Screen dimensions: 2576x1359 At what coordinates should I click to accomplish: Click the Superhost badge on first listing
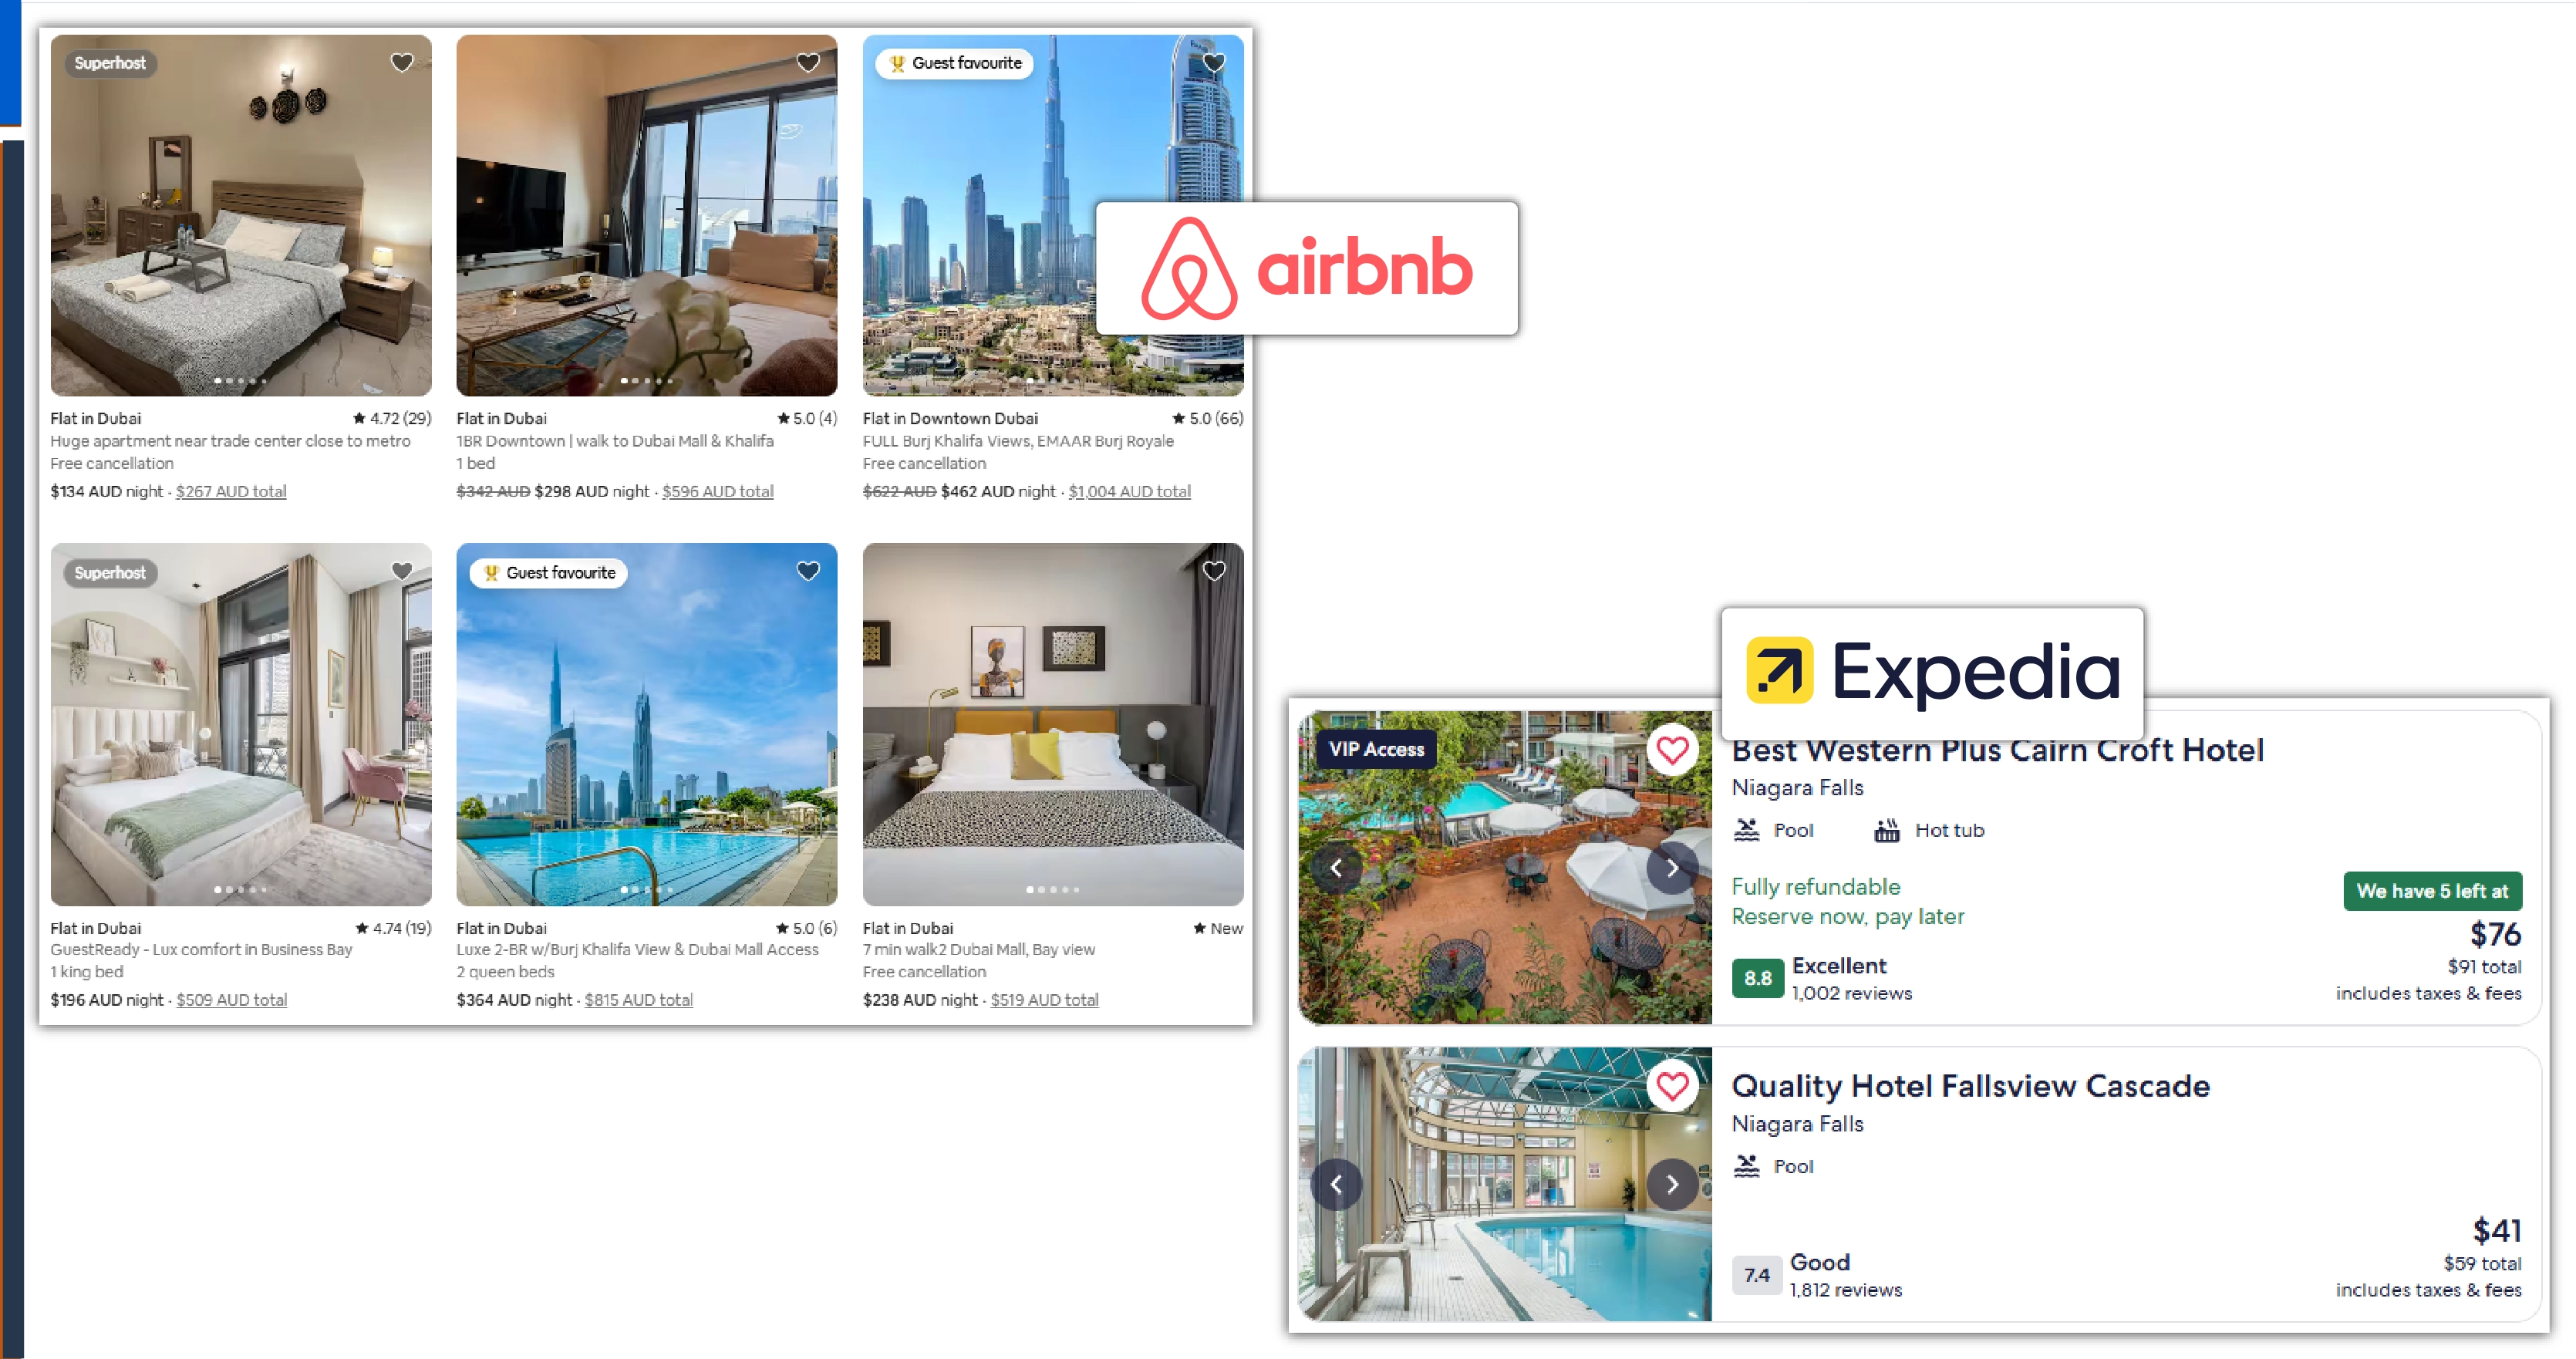pos(109,63)
